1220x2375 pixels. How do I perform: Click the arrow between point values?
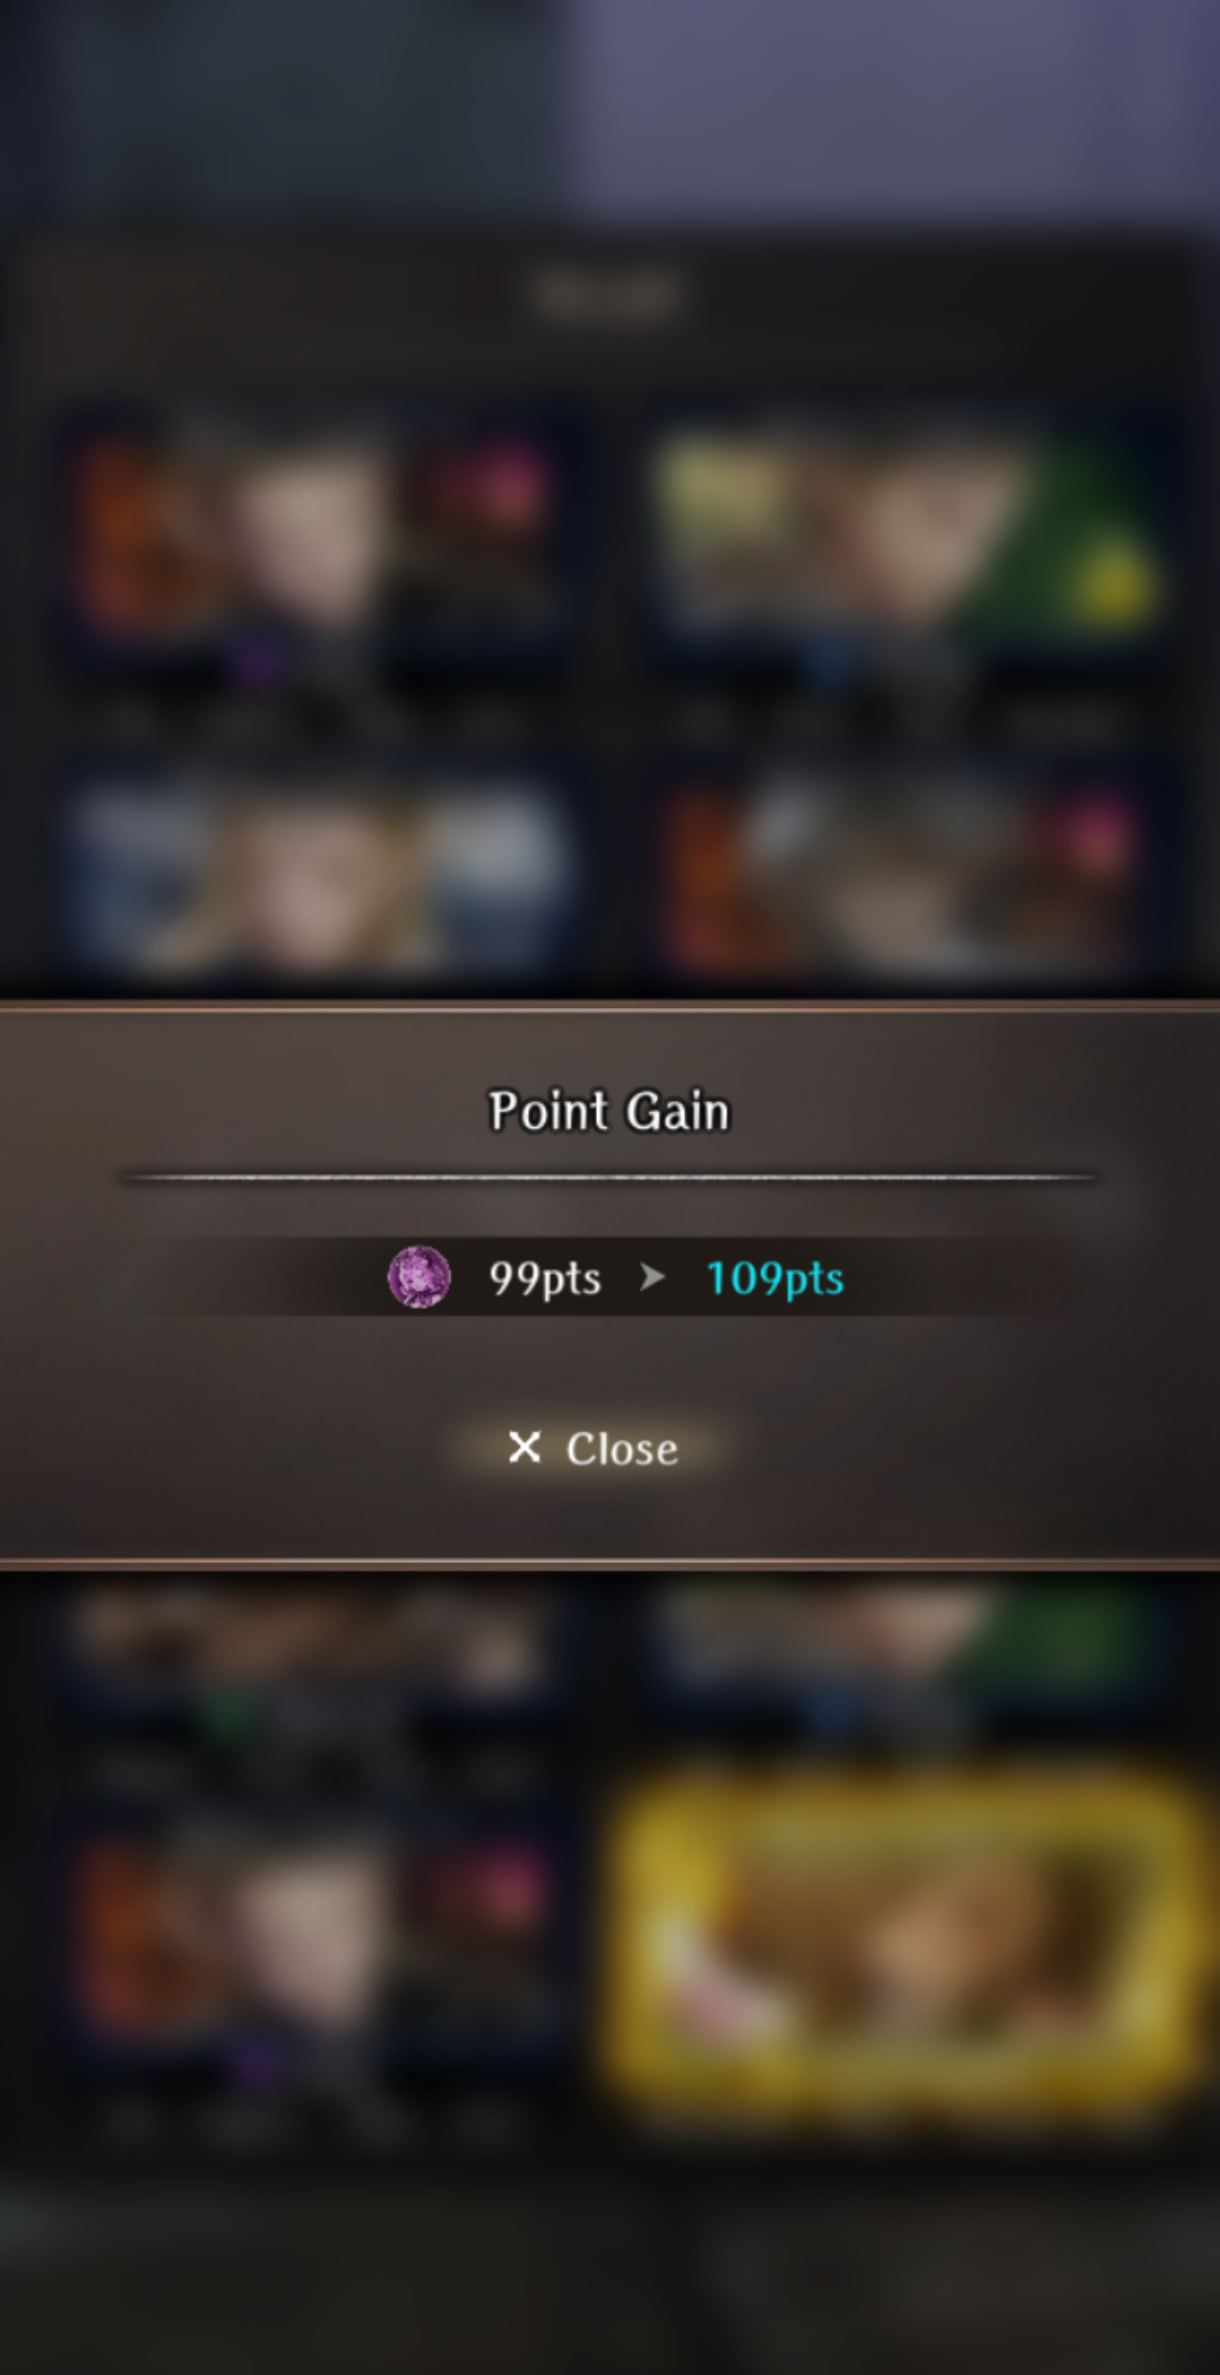coord(652,1277)
